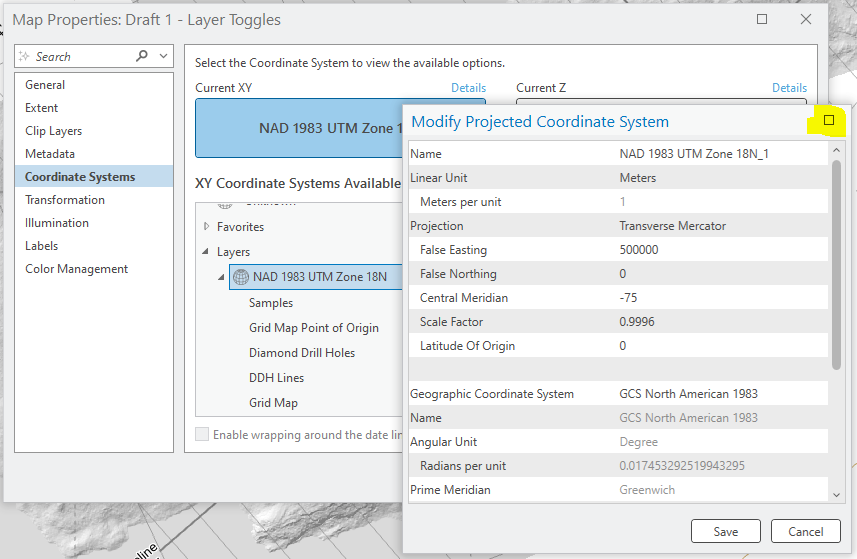
Task: Maximize the Map Properties window
Action: pos(762,19)
